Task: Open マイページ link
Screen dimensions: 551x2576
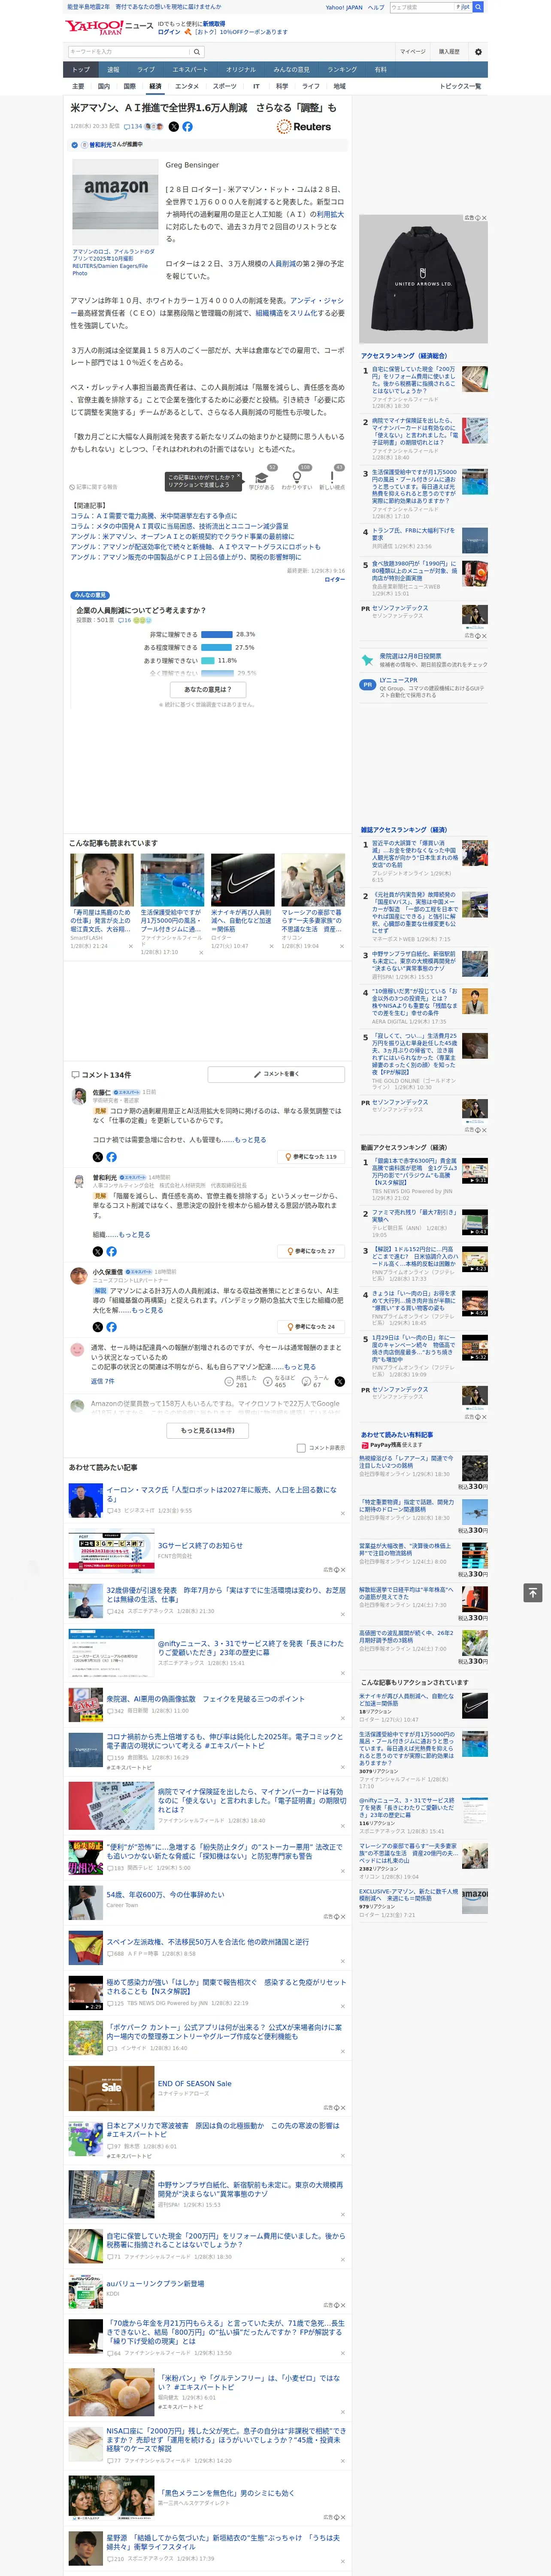Action: point(412,51)
